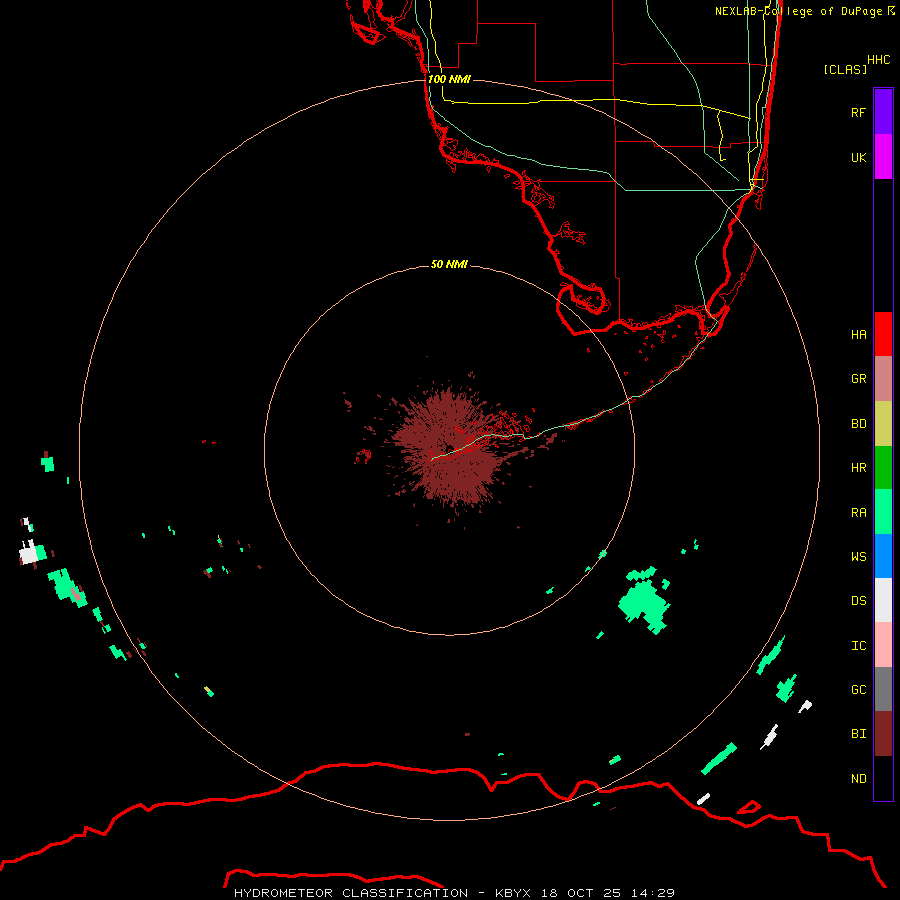Screen dimensions: 900x900
Task: Click the magenta UK legend swatch
Action: pos(883,157)
